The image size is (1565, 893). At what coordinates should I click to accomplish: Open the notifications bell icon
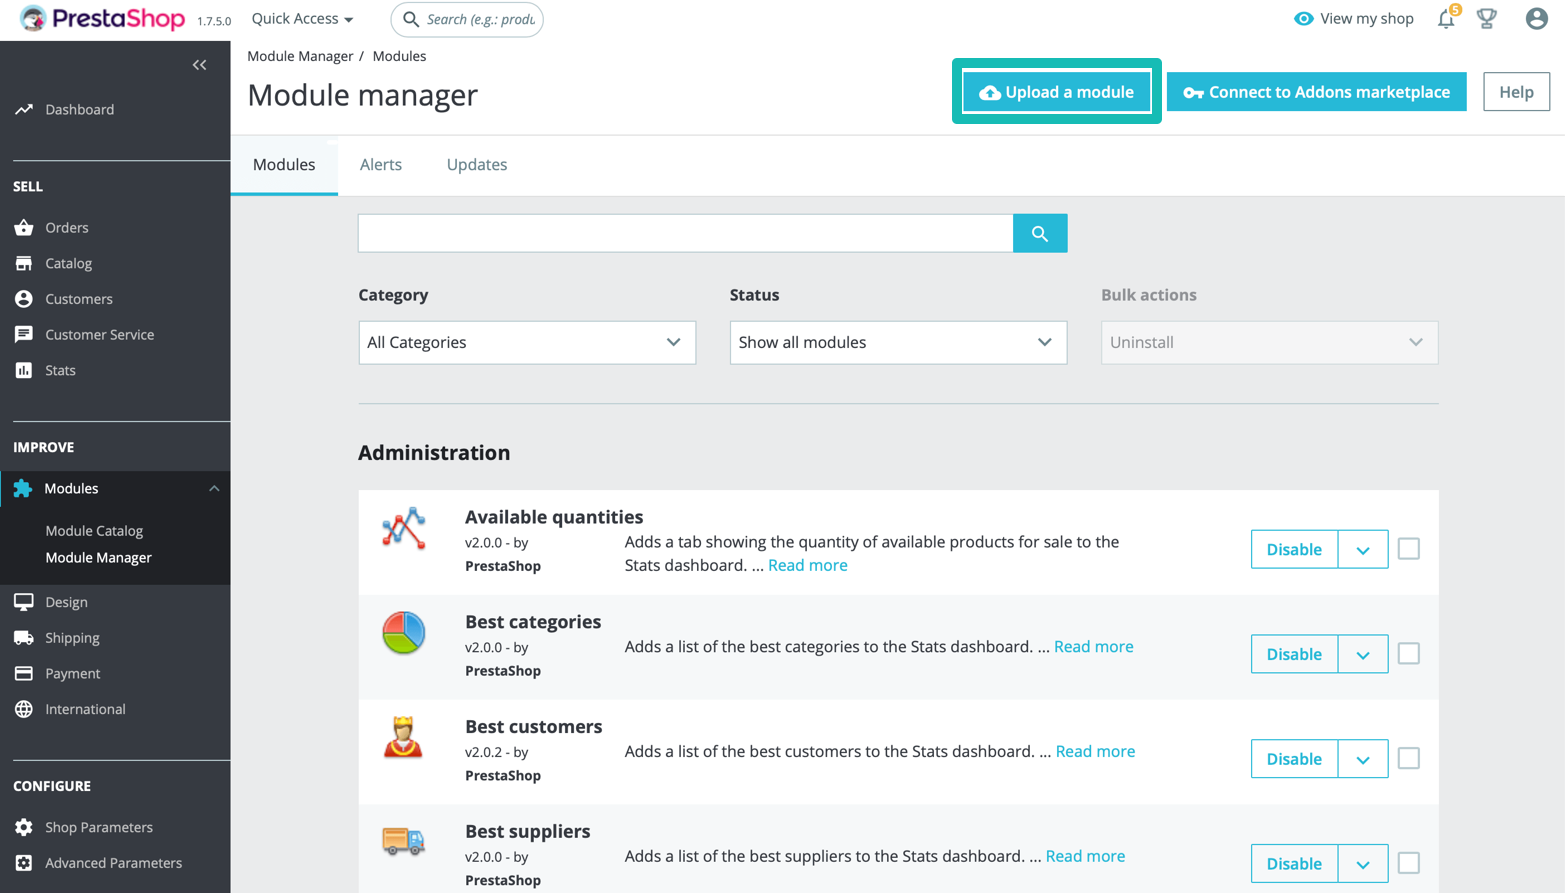point(1446,18)
